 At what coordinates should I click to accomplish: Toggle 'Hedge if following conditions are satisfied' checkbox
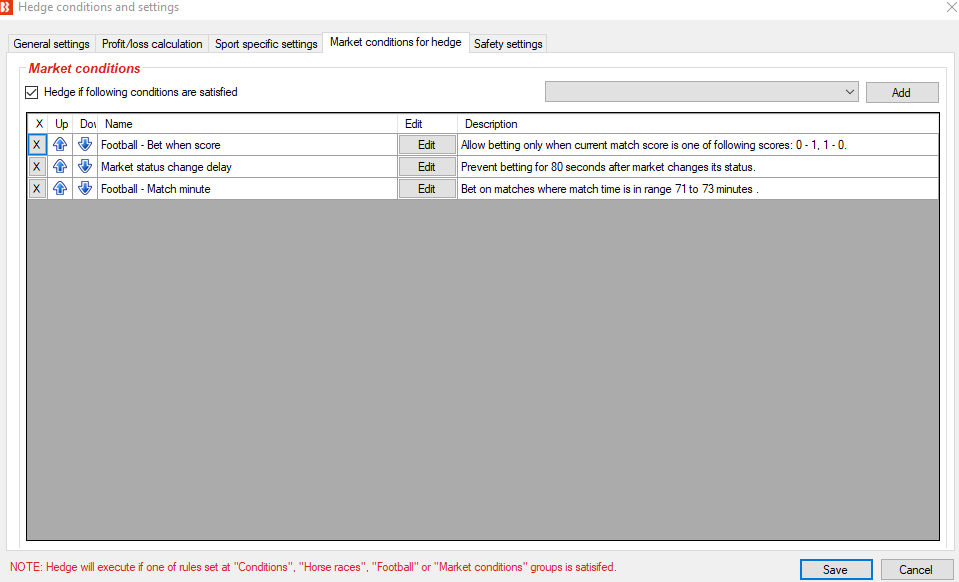(x=32, y=92)
